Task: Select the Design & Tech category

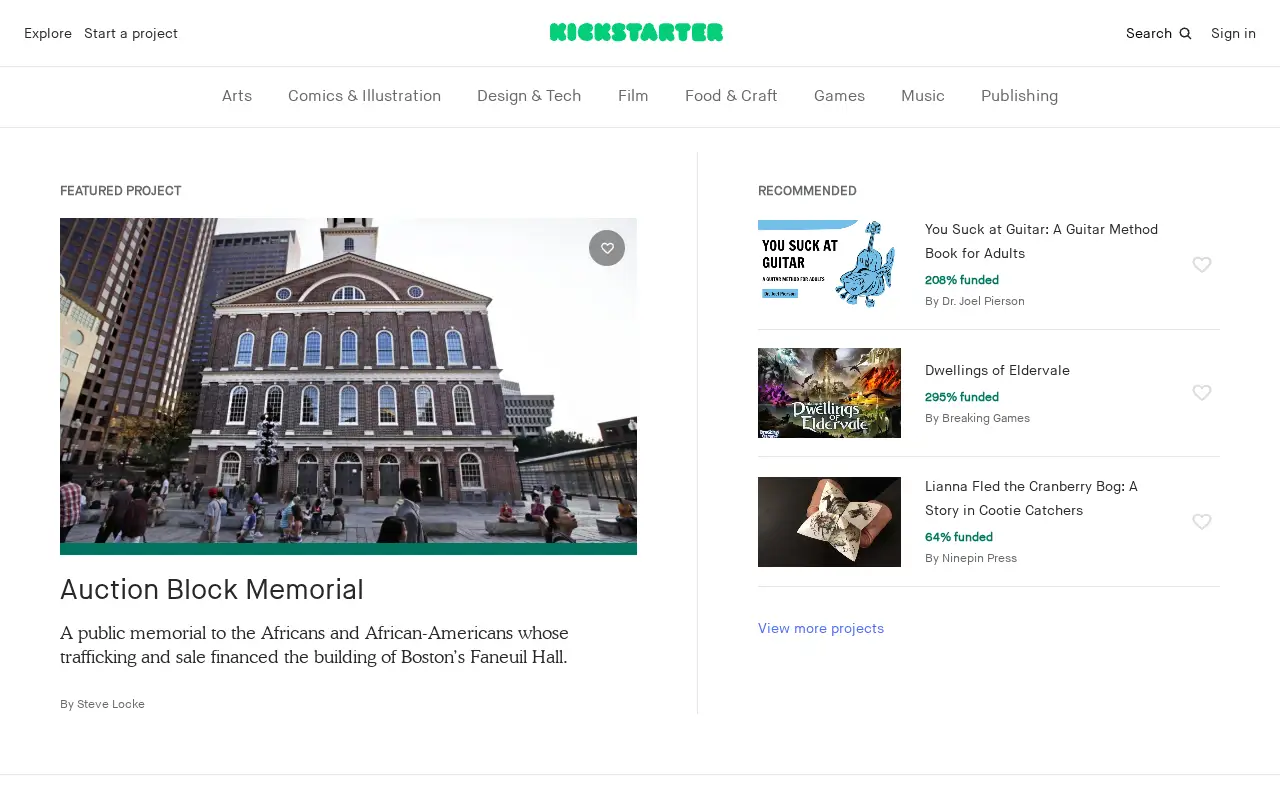Action: coord(529,96)
